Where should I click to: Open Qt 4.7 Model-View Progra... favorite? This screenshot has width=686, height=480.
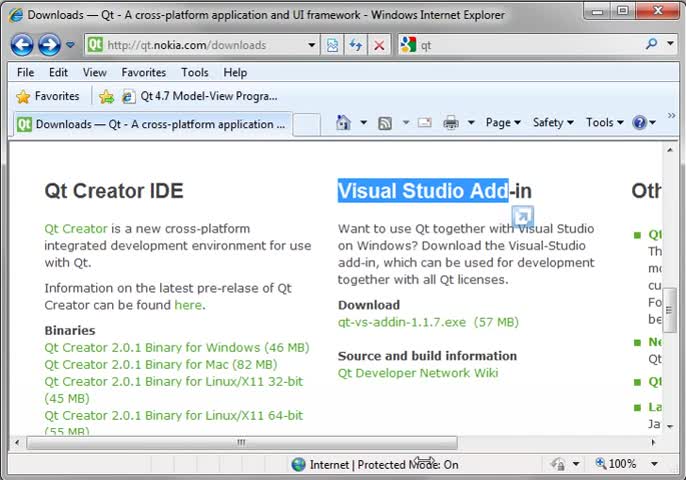[199, 96]
